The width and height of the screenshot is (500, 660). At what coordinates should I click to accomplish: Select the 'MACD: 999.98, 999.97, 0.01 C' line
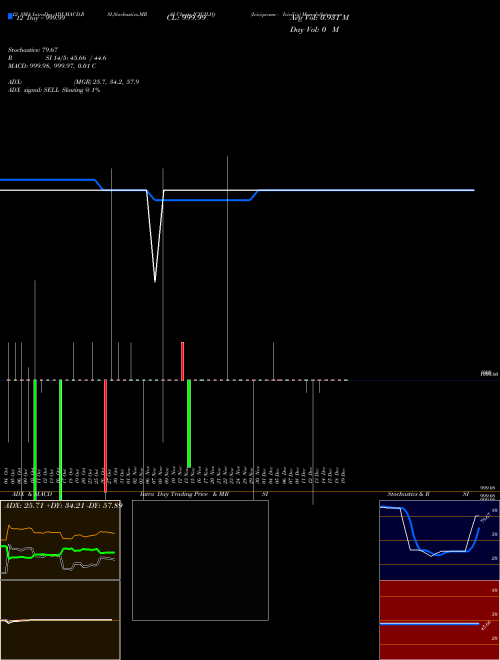click(x=52, y=66)
